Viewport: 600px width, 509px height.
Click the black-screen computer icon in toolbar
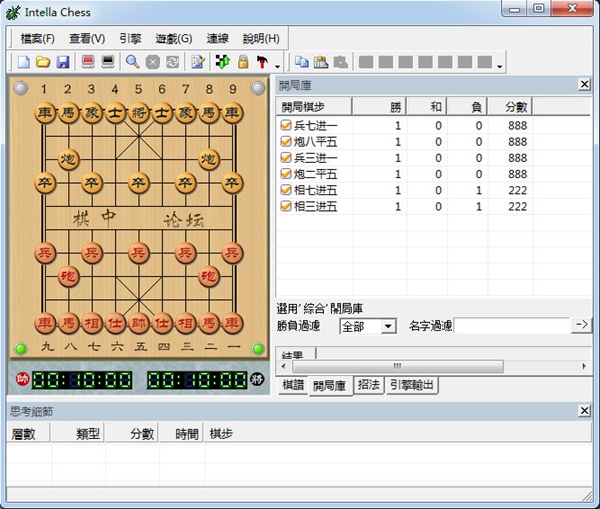tap(108, 62)
